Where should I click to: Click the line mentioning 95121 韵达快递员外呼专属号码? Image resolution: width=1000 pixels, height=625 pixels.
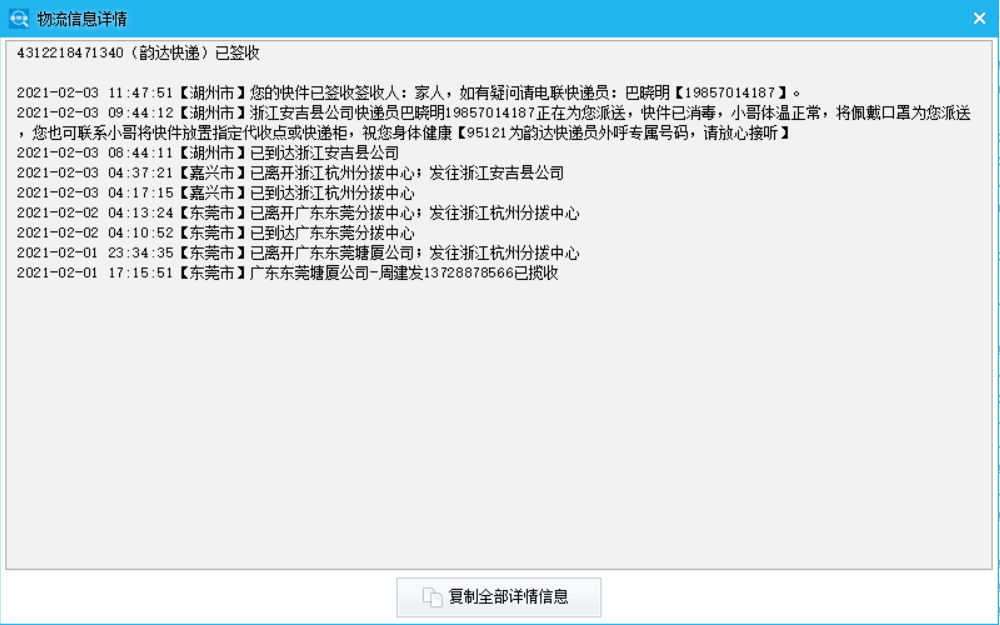(406, 133)
